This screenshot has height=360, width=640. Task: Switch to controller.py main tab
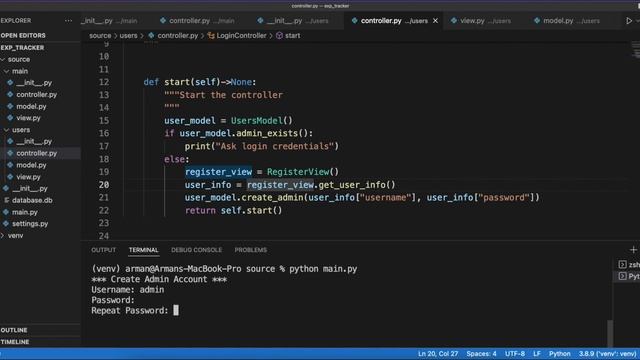click(x=198, y=20)
